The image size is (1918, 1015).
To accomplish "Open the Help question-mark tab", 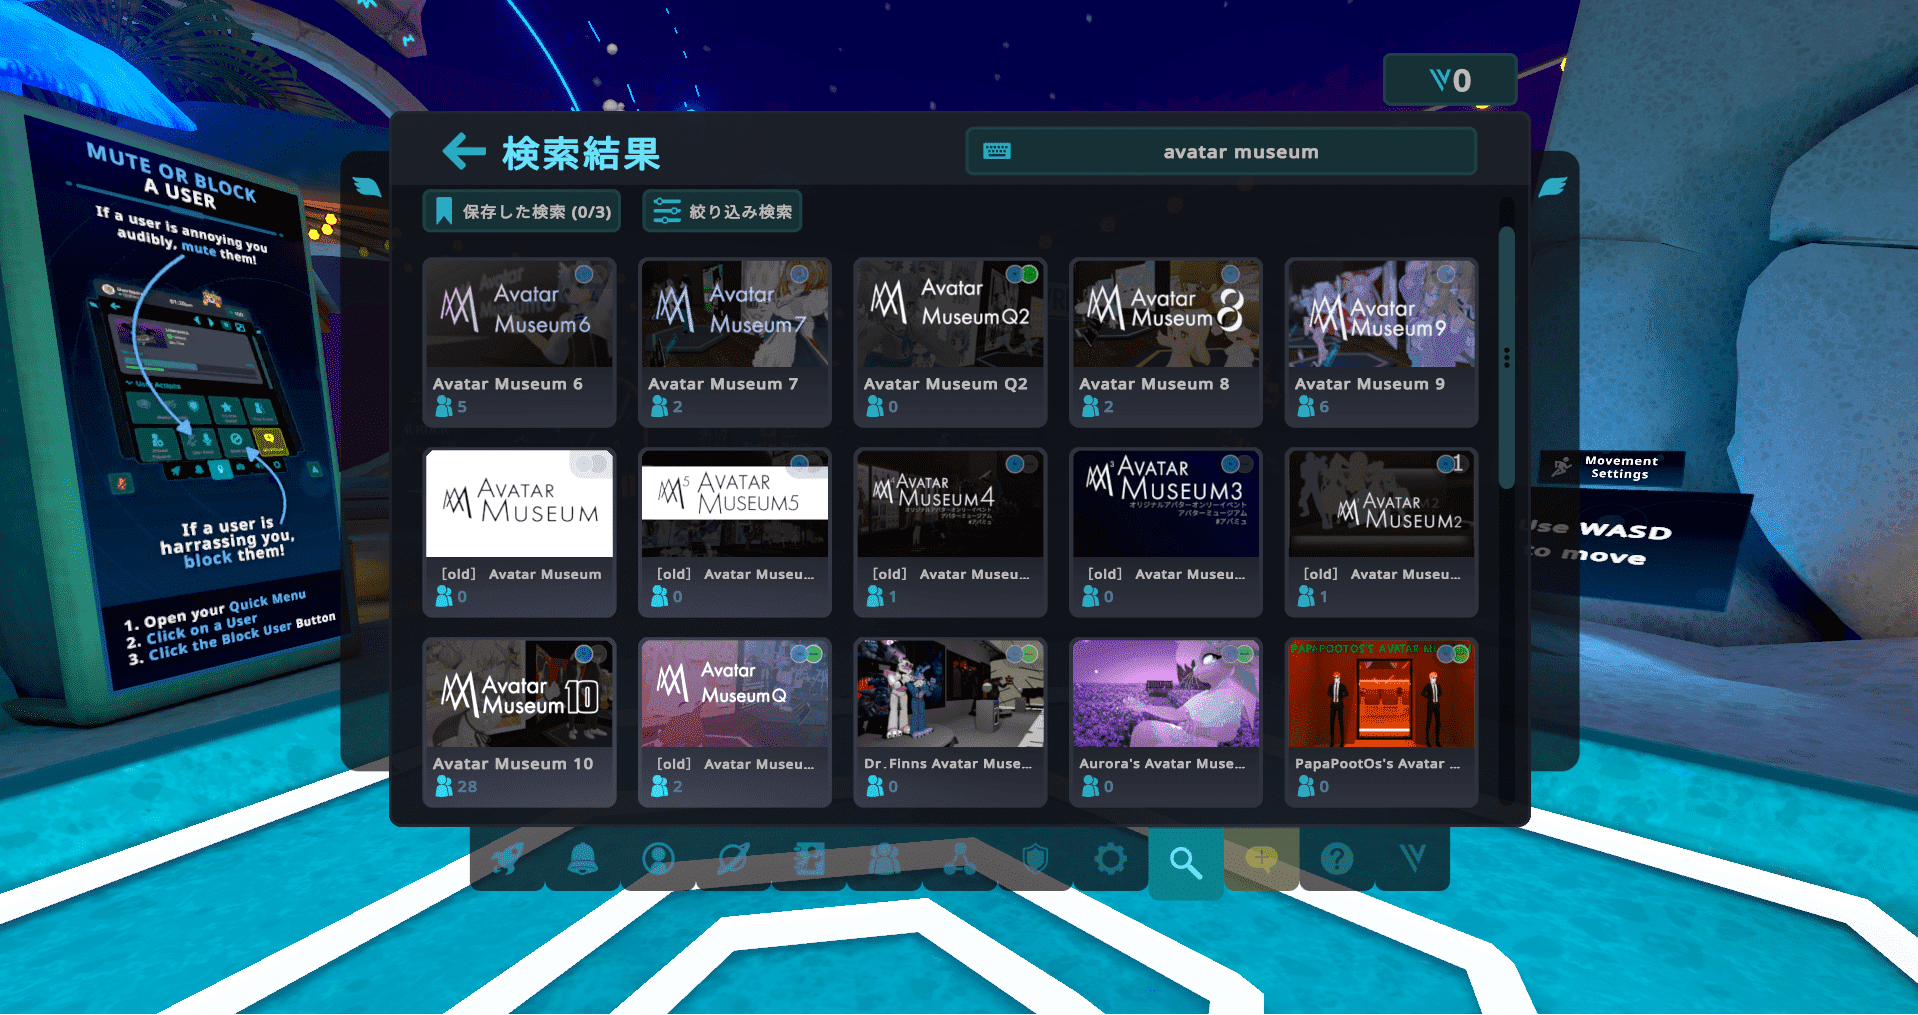I will pyautogui.click(x=1337, y=858).
